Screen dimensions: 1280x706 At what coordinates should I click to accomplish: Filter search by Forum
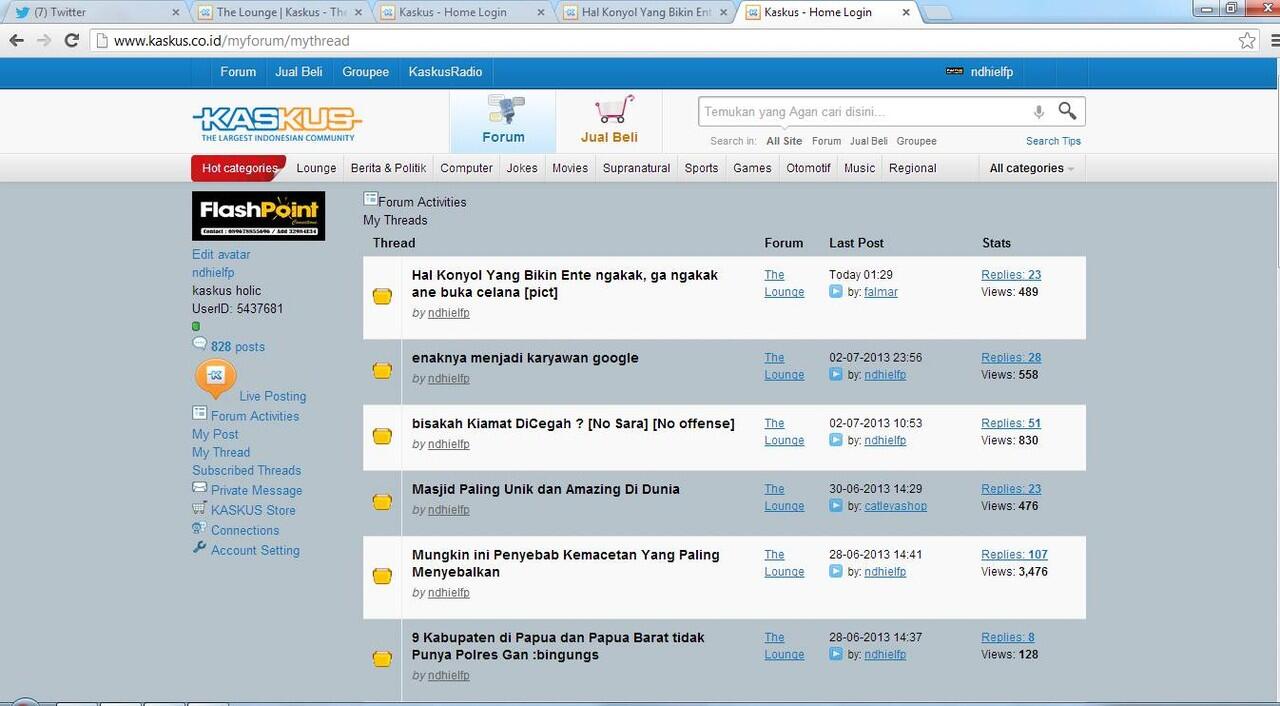[826, 141]
